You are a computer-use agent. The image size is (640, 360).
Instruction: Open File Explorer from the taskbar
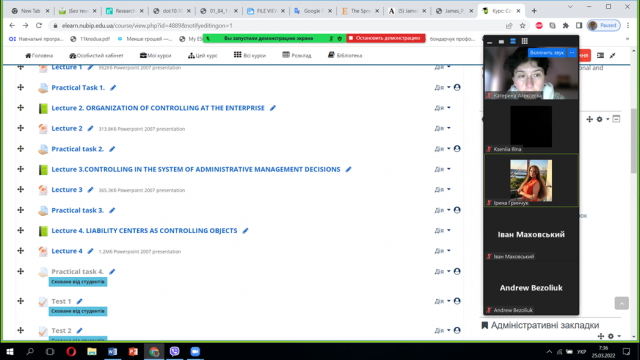click(92, 351)
